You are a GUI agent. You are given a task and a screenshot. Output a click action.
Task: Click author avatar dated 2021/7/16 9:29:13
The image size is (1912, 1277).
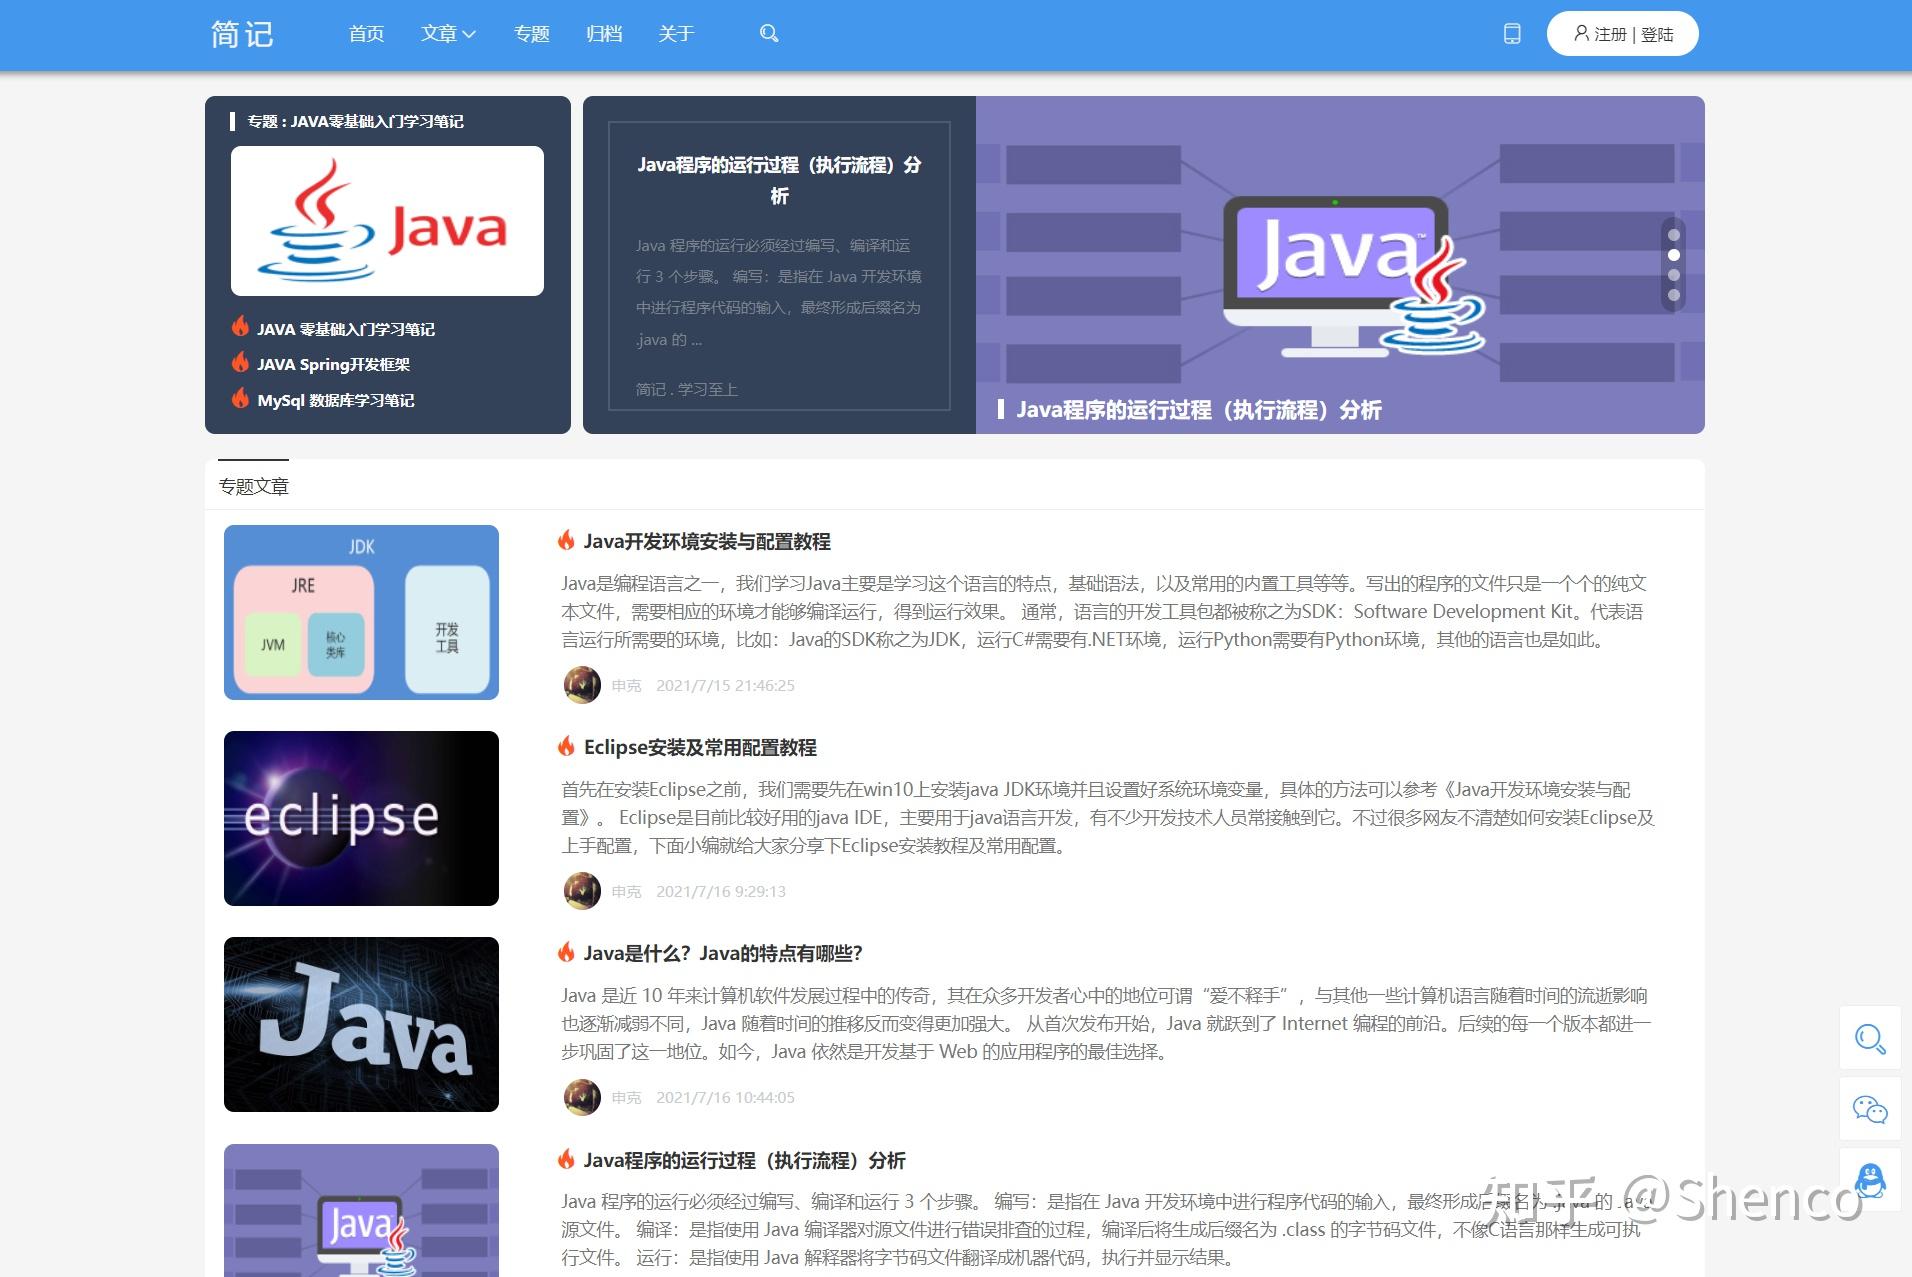582,891
